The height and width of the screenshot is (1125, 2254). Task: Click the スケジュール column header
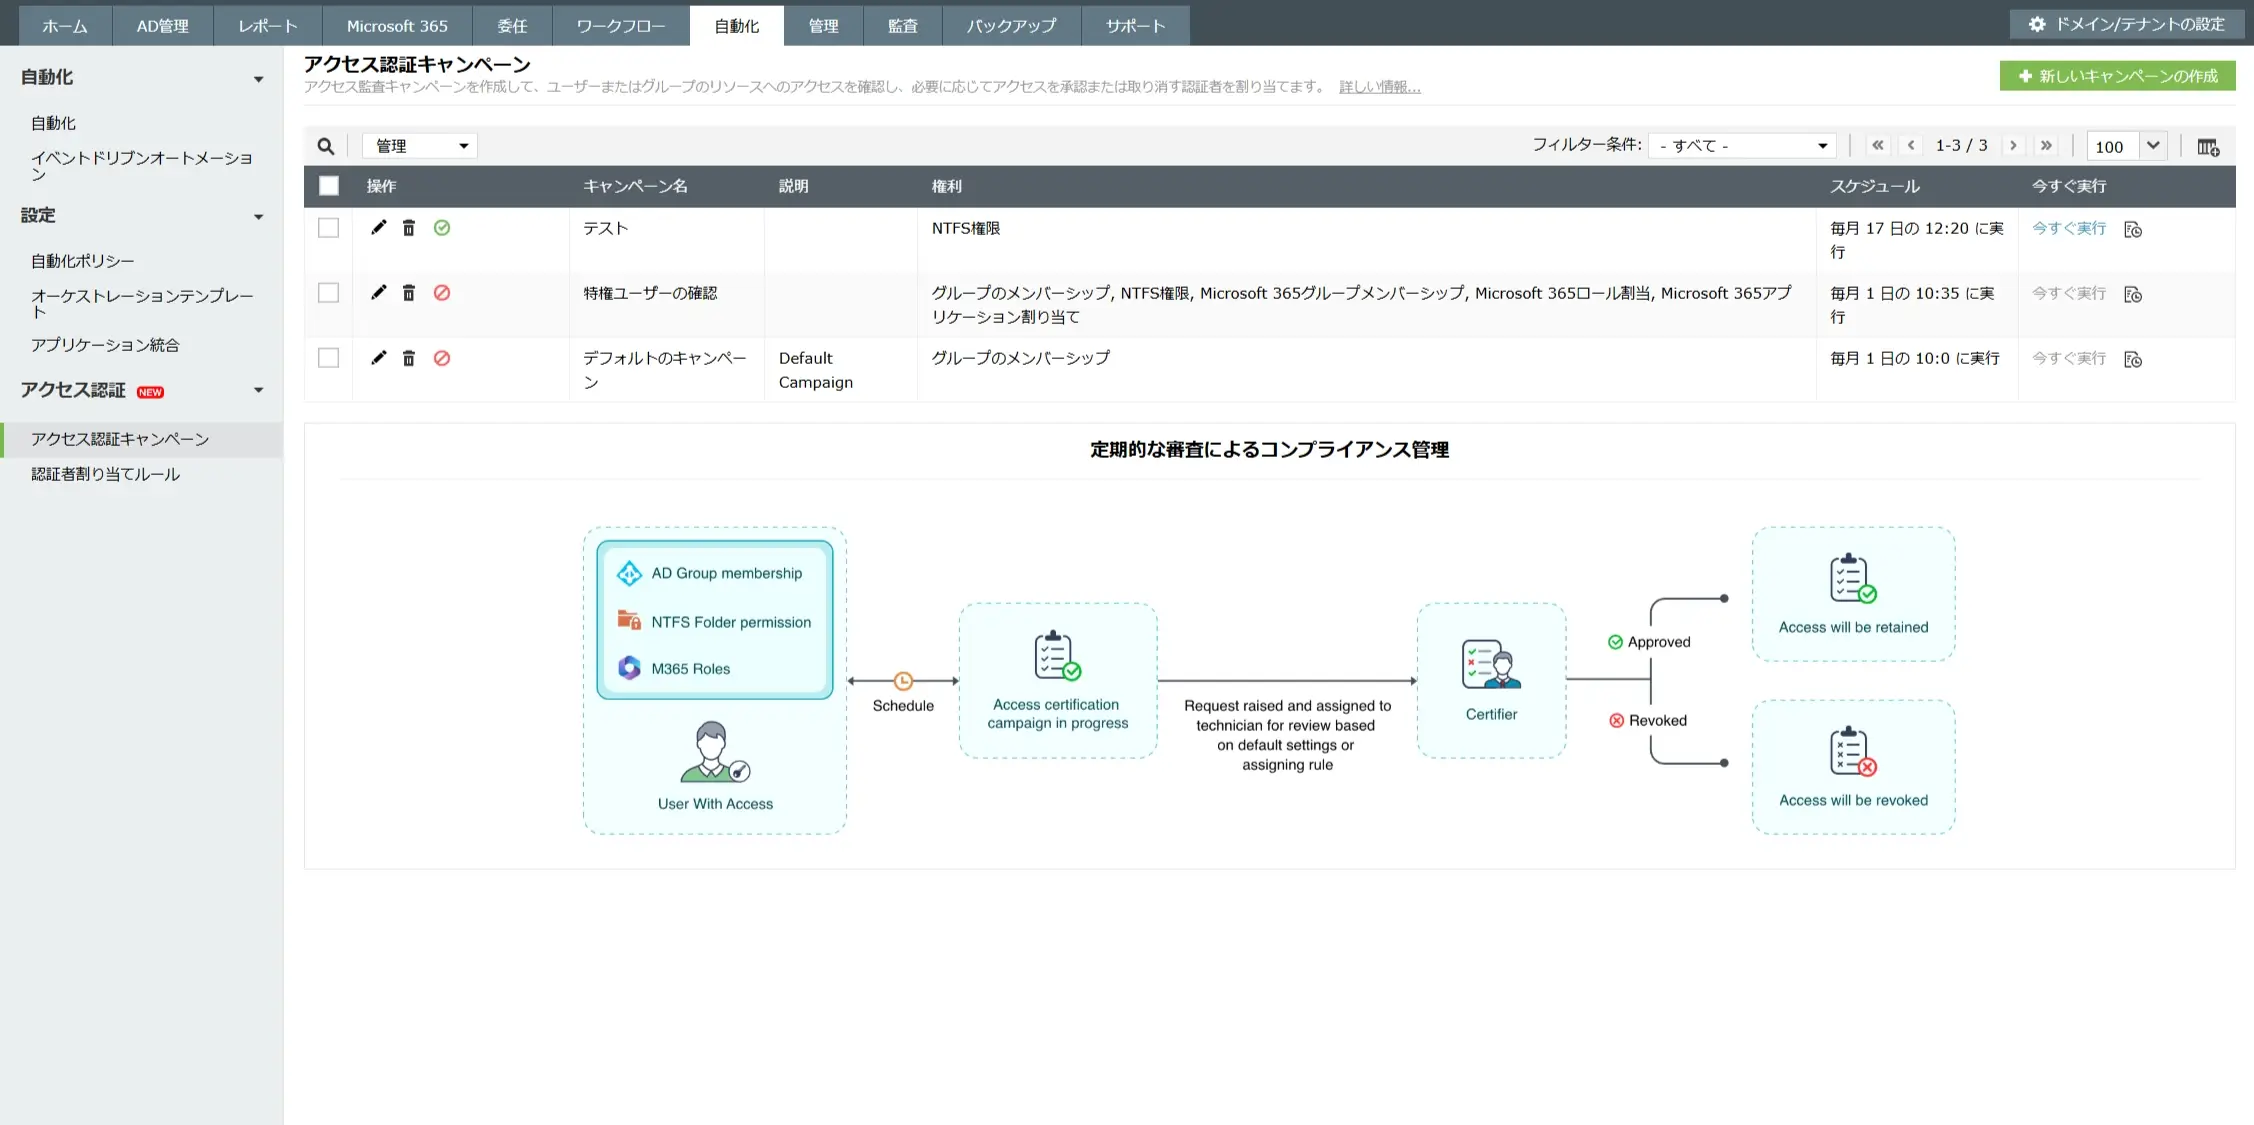[1875, 186]
